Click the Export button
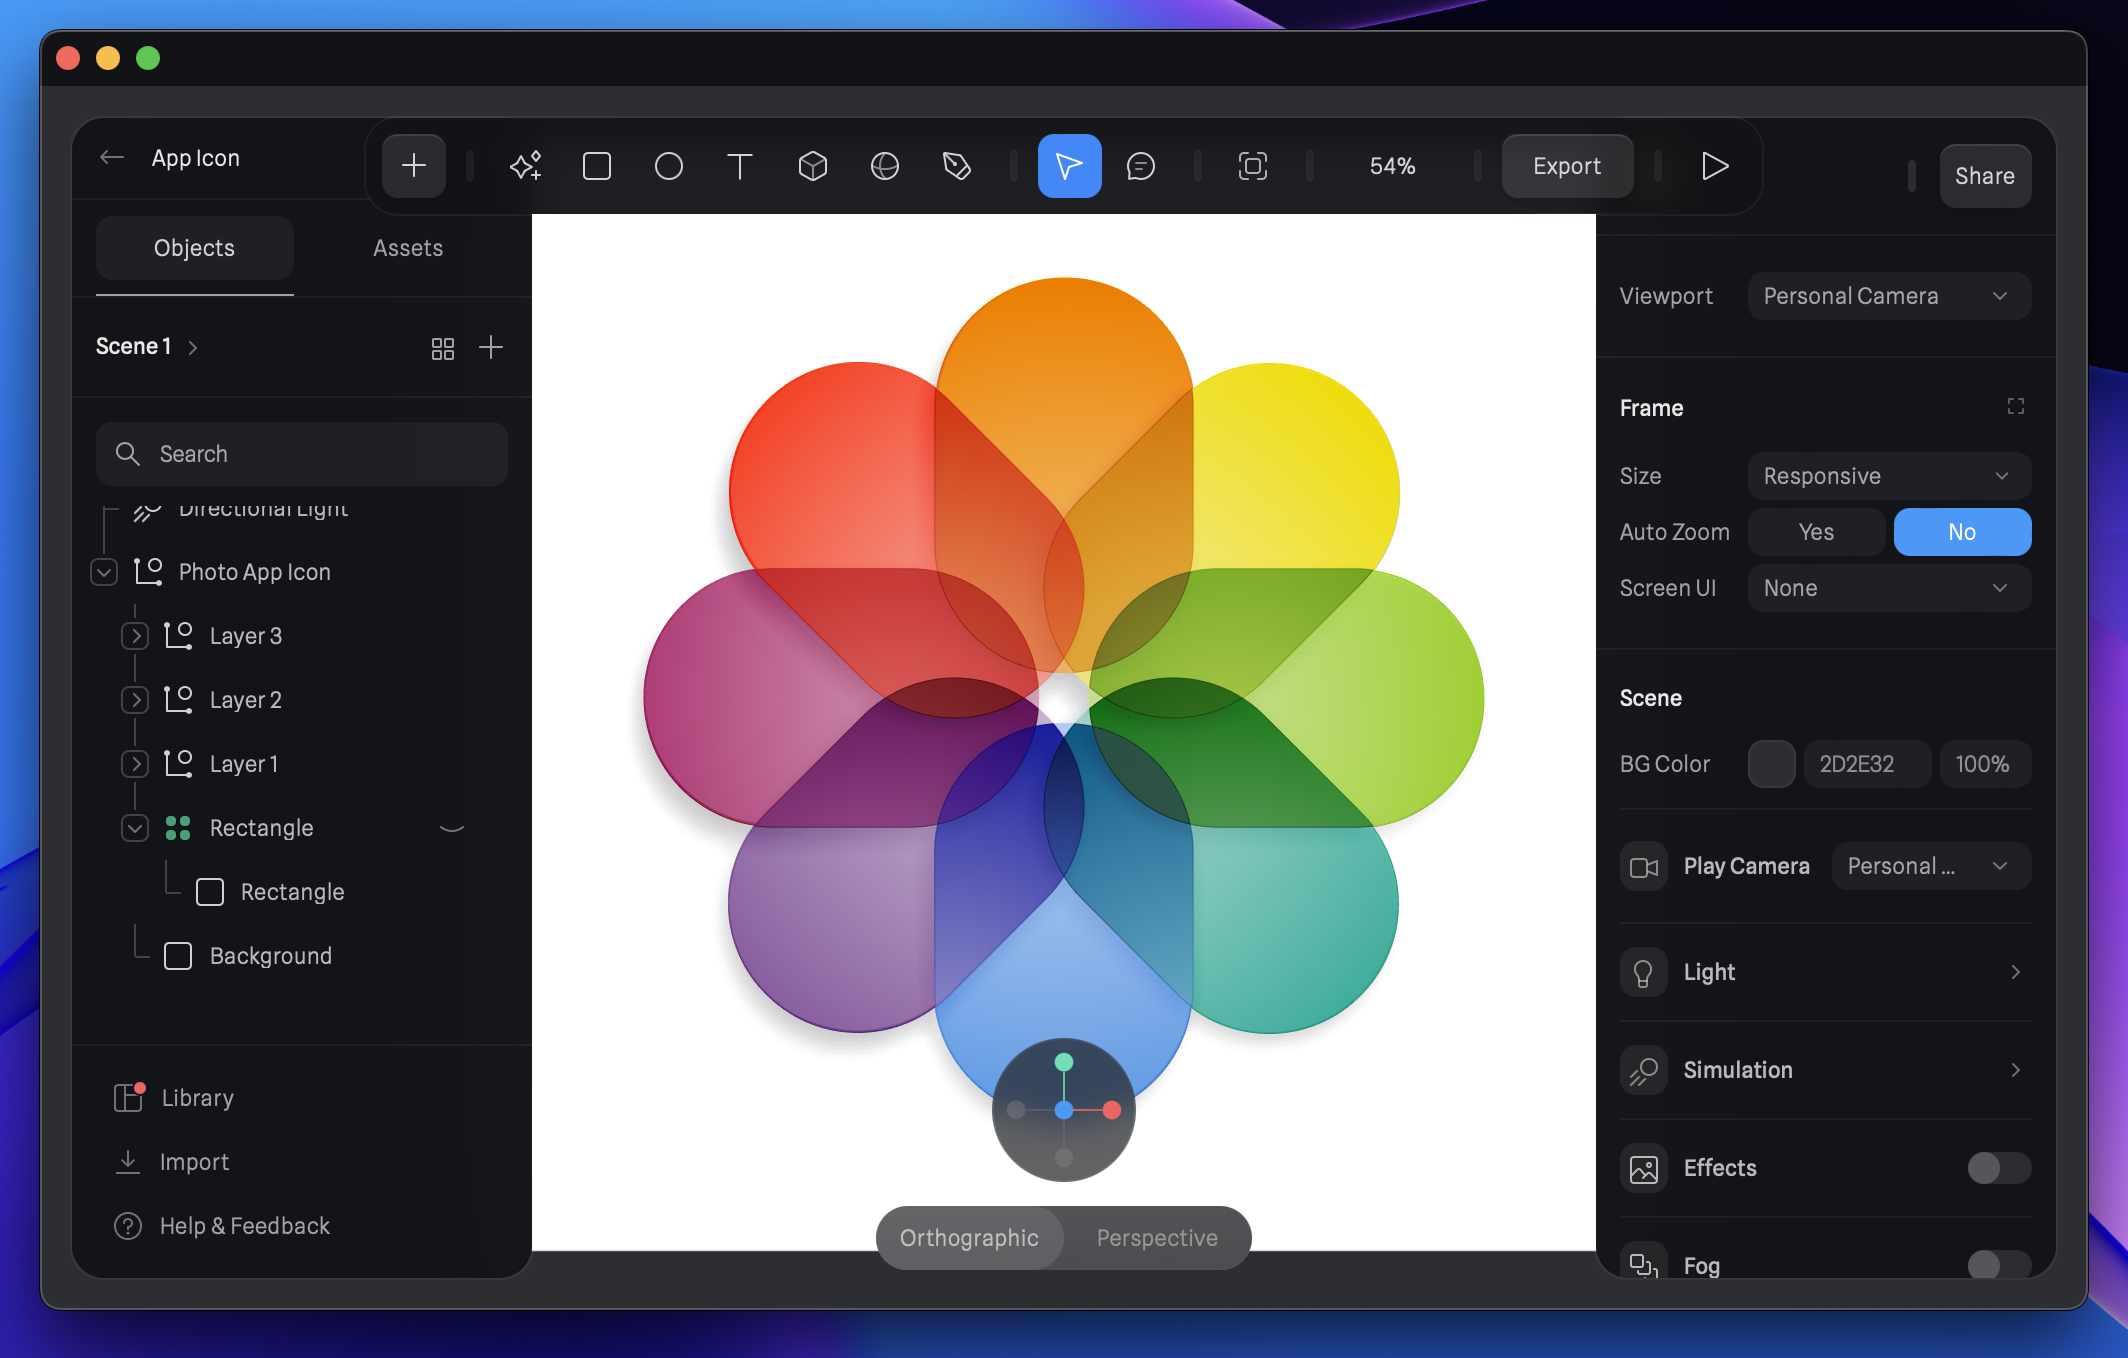Viewport: 2128px width, 1358px height. pyautogui.click(x=1566, y=166)
